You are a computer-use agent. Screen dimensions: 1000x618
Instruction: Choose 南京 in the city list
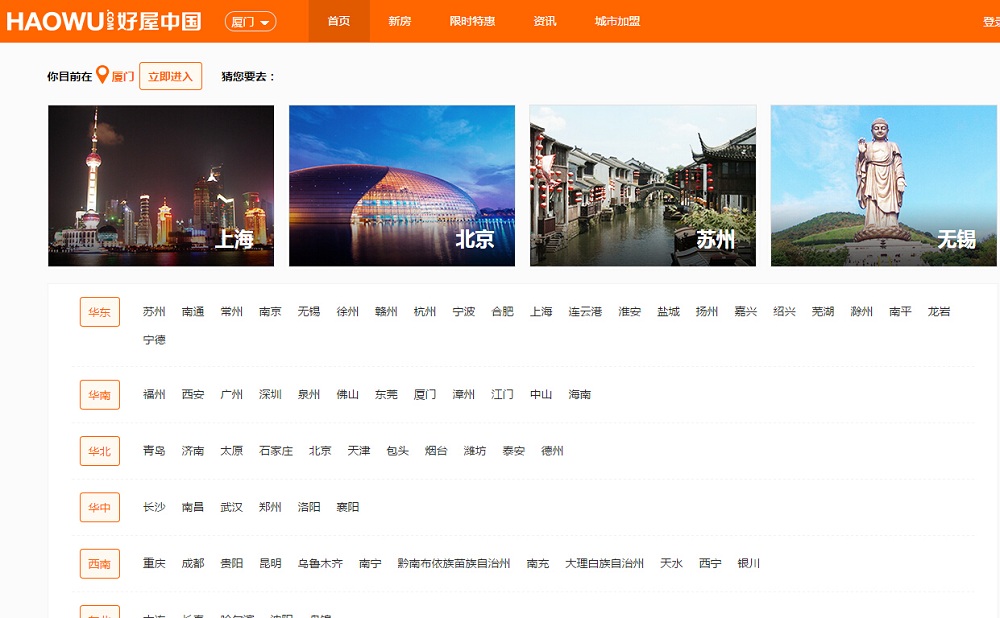click(270, 311)
